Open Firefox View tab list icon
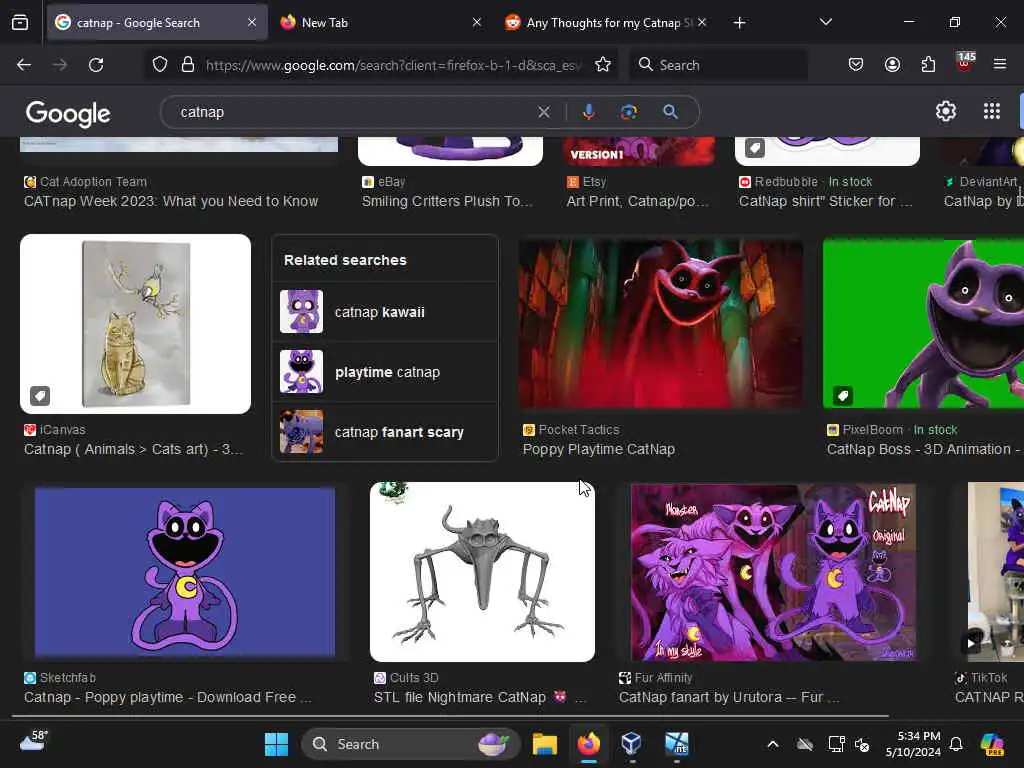 pos(20,23)
